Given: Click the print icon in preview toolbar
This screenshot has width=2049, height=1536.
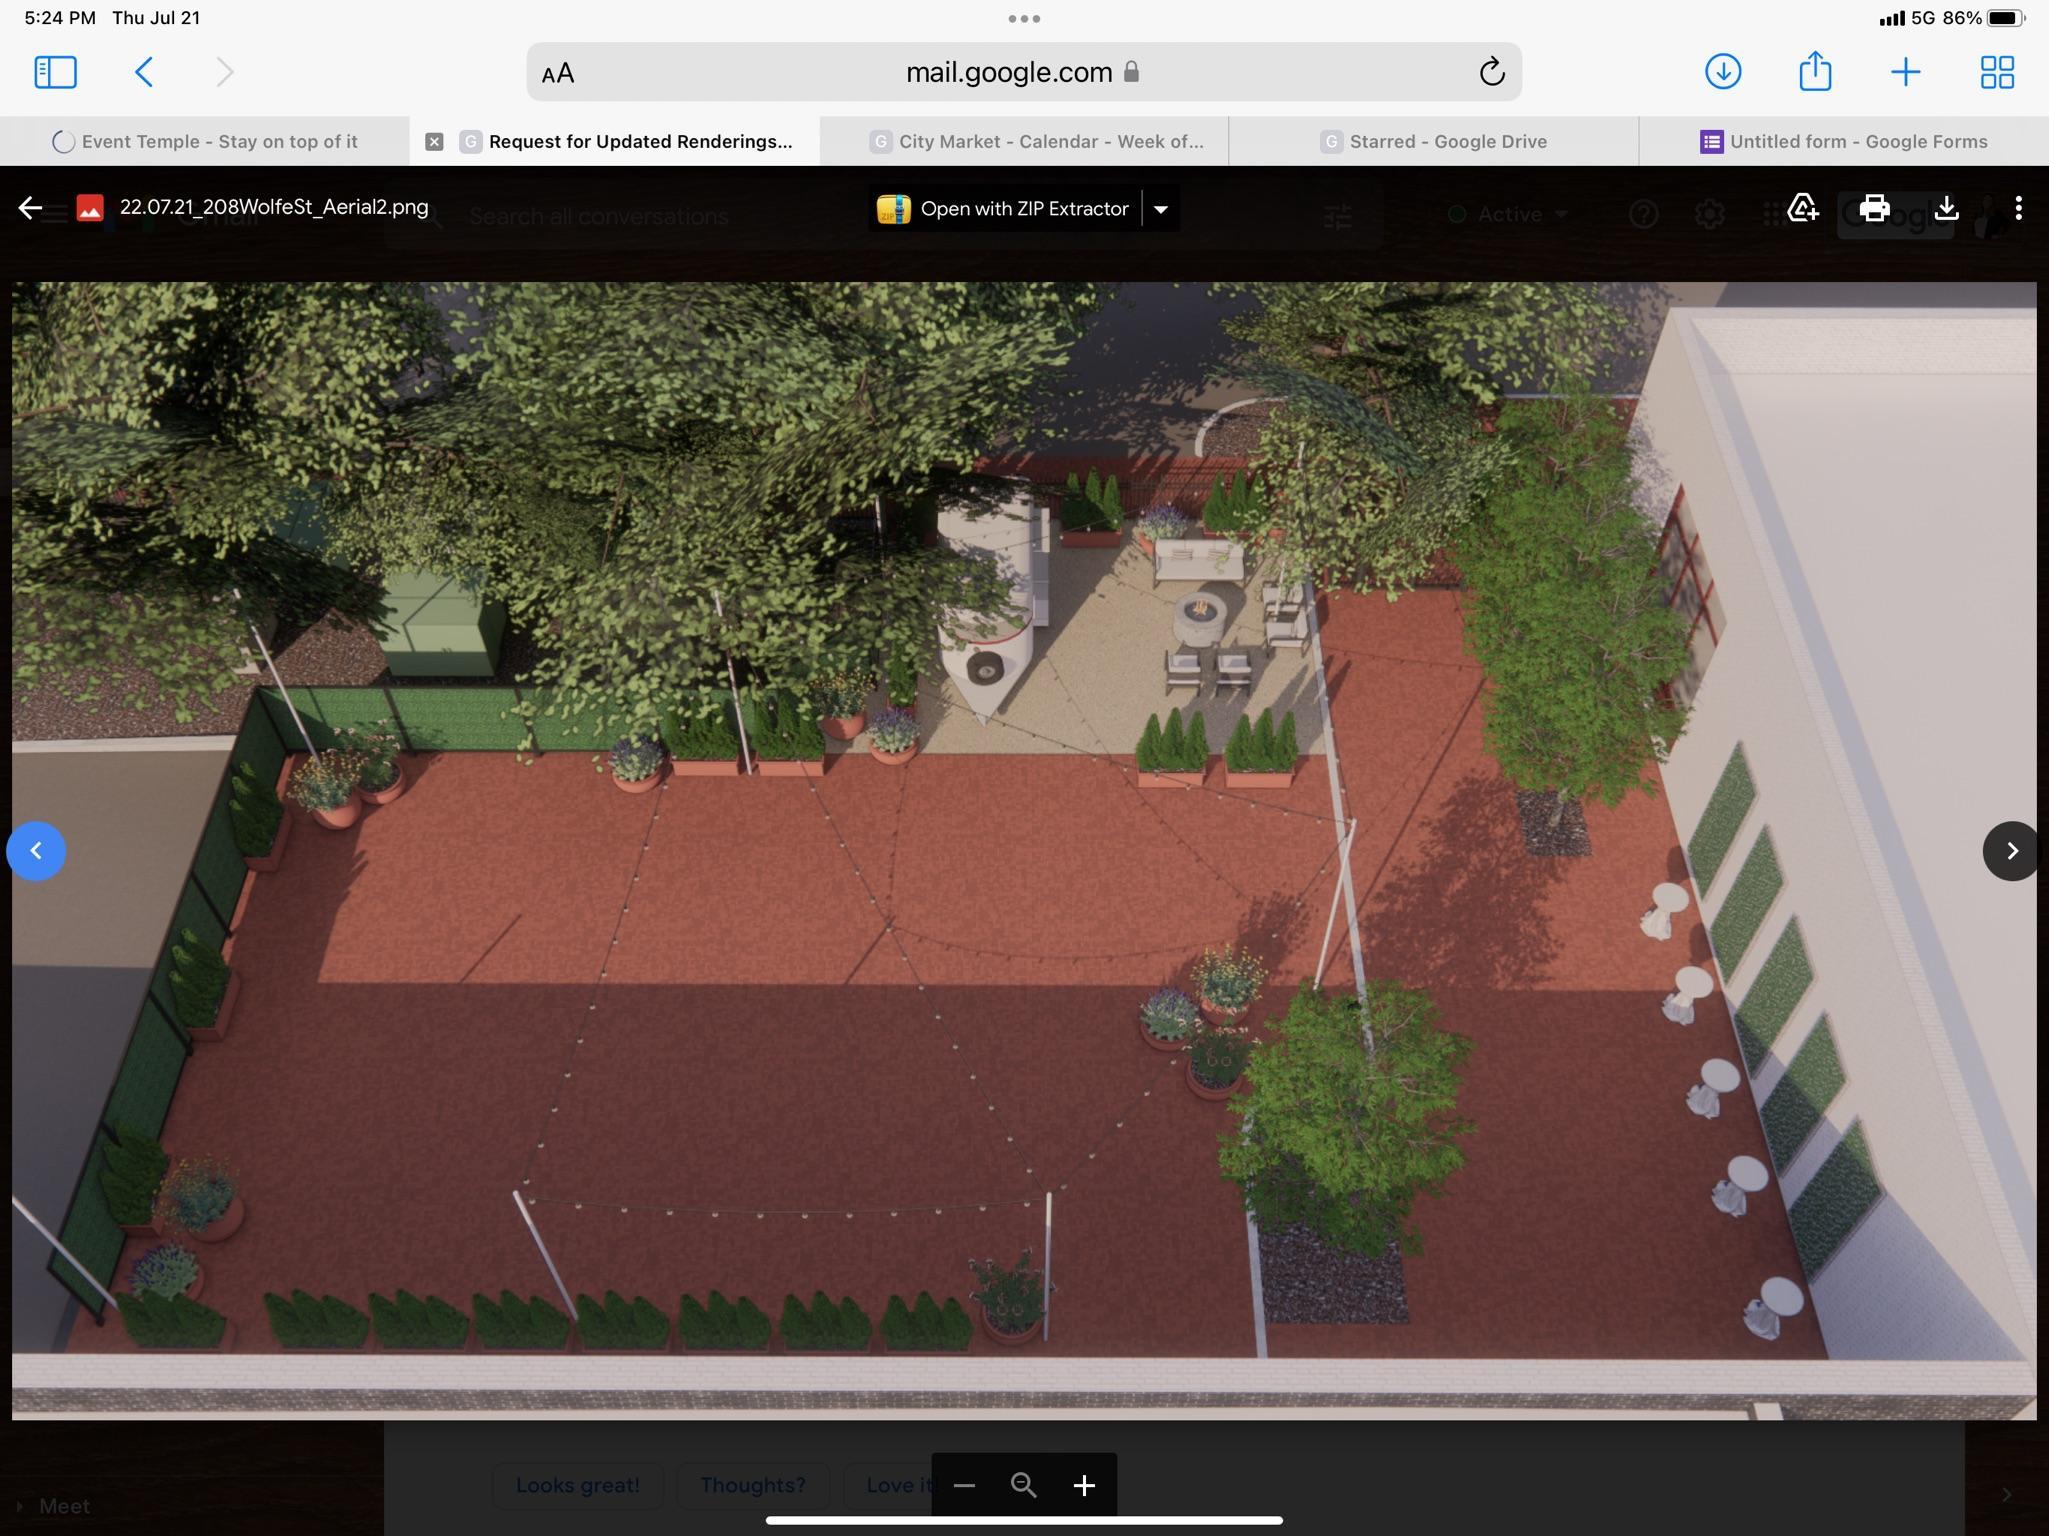Looking at the screenshot, I should [x=1874, y=208].
